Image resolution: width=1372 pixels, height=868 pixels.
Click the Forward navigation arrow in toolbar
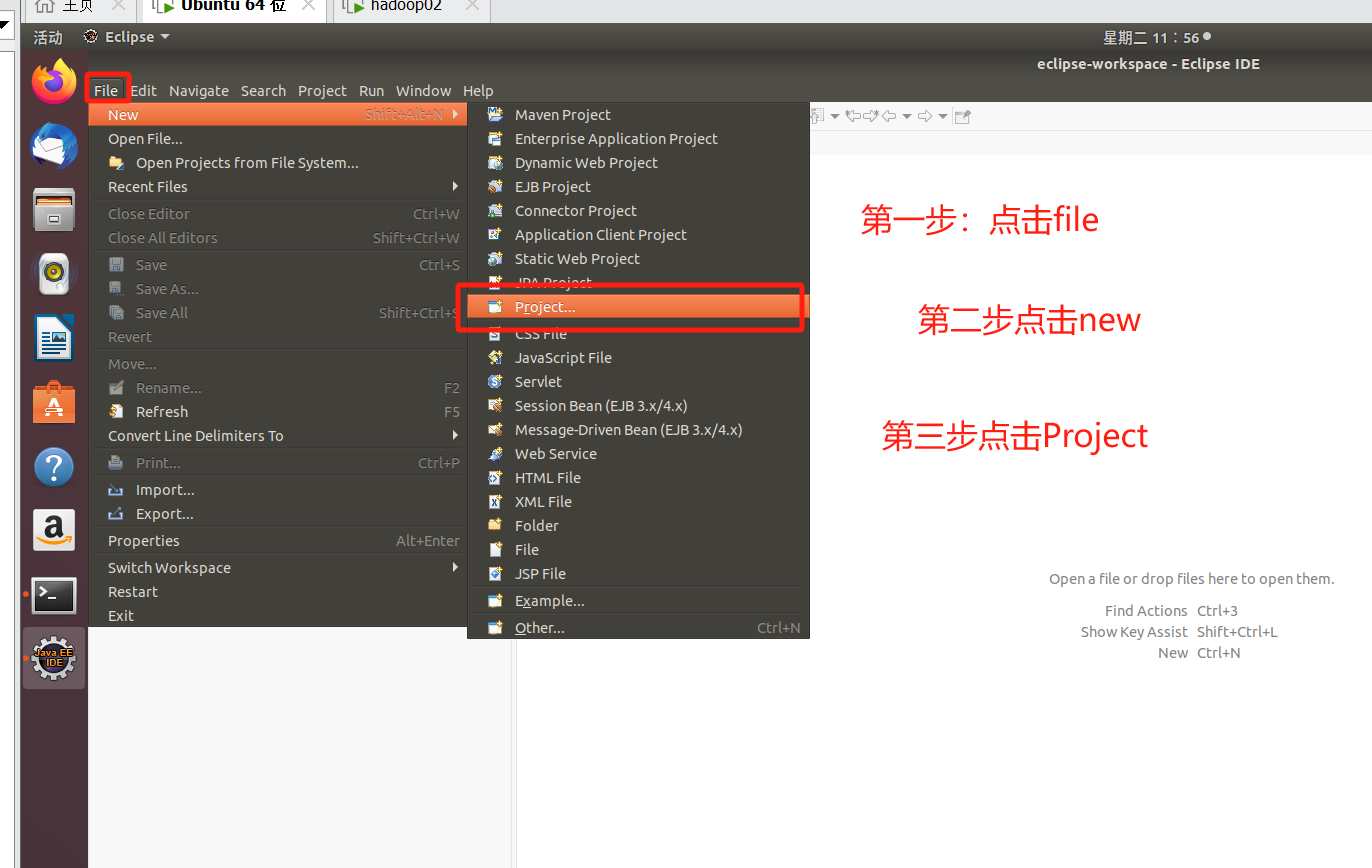925,116
